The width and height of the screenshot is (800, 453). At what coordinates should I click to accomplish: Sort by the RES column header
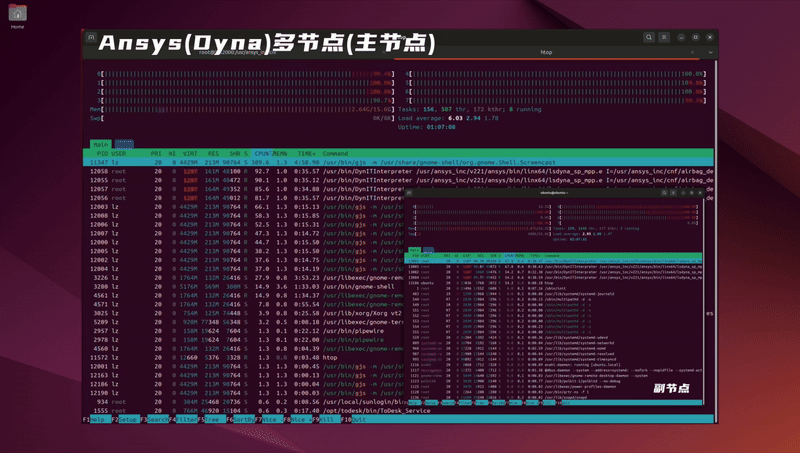pyautogui.click(x=213, y=154)
